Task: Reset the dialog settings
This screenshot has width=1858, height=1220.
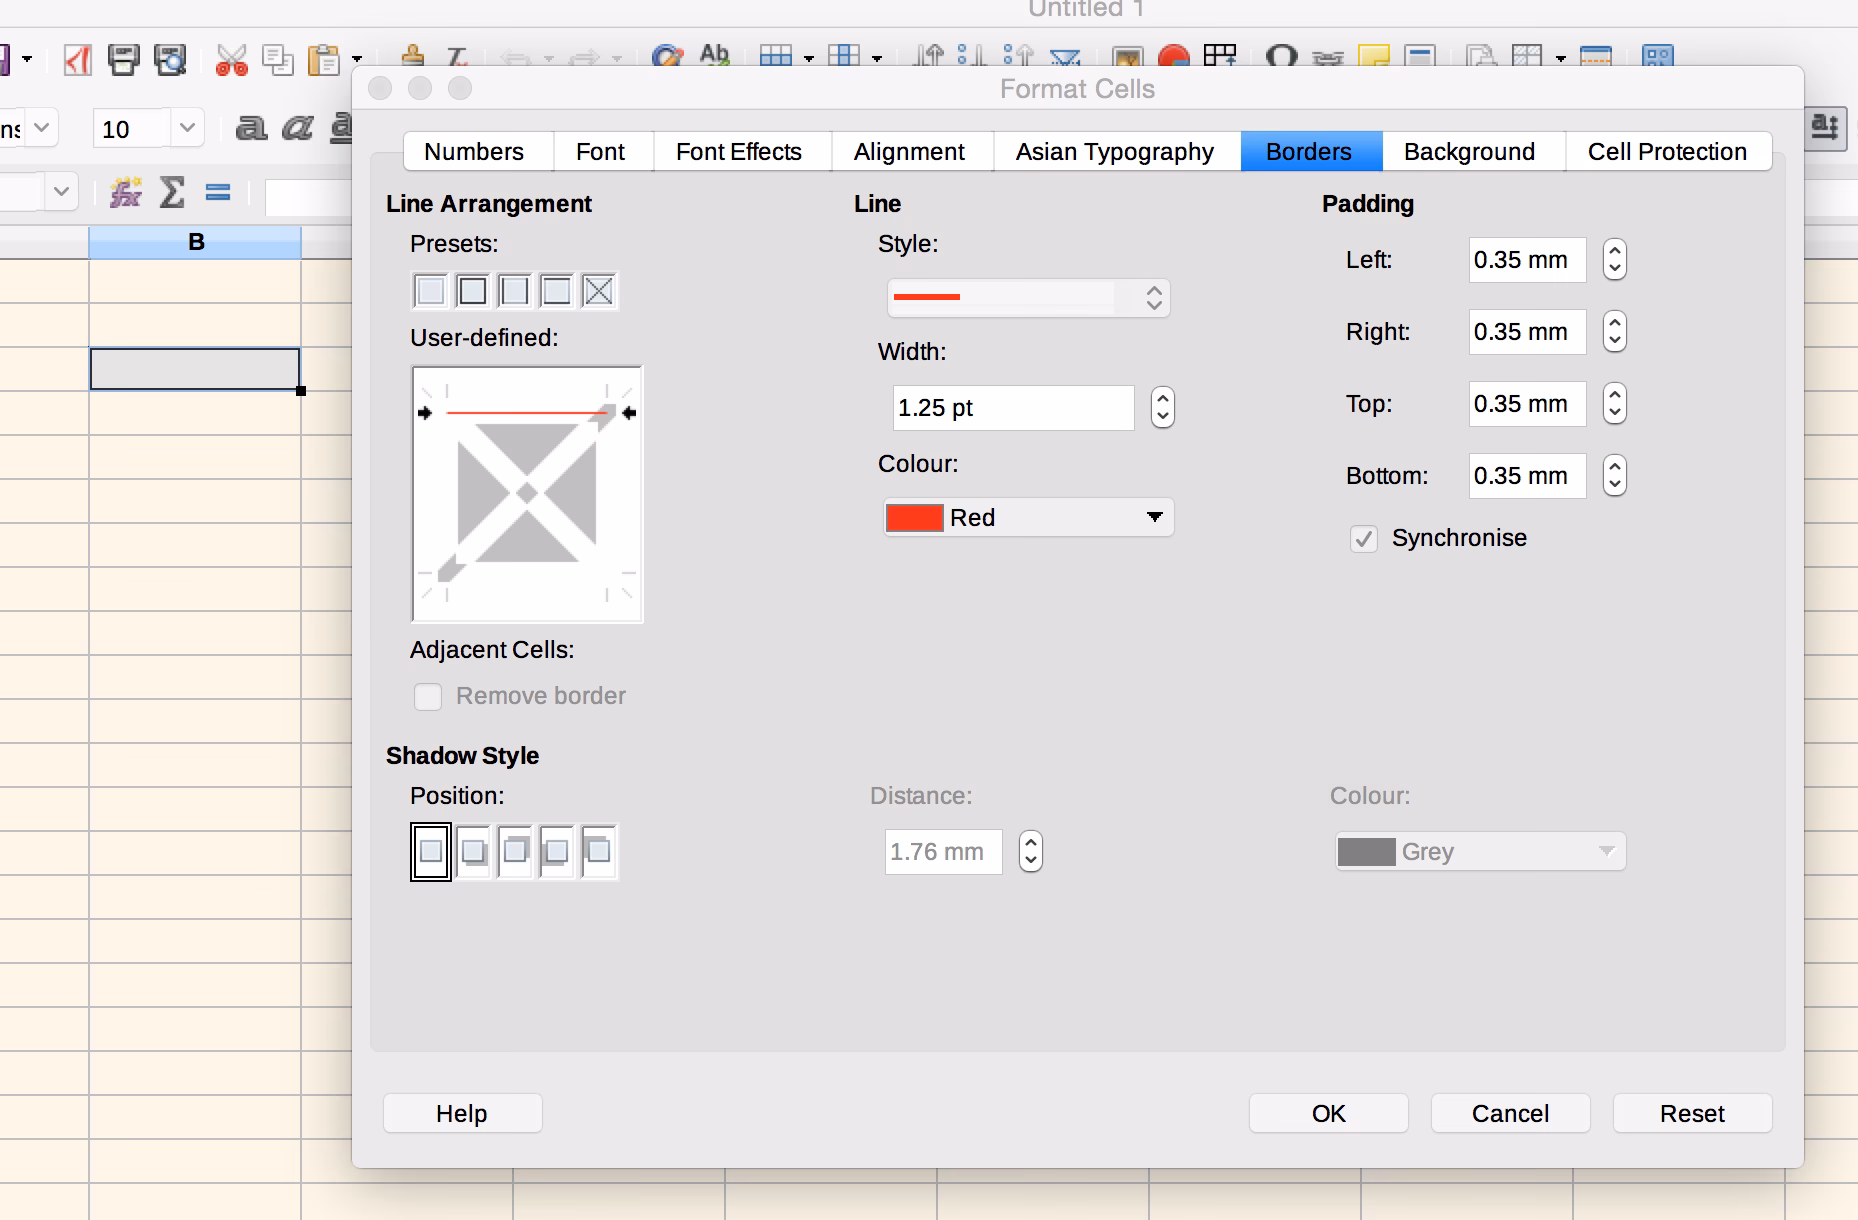Action: [x=1691, y=1113]
